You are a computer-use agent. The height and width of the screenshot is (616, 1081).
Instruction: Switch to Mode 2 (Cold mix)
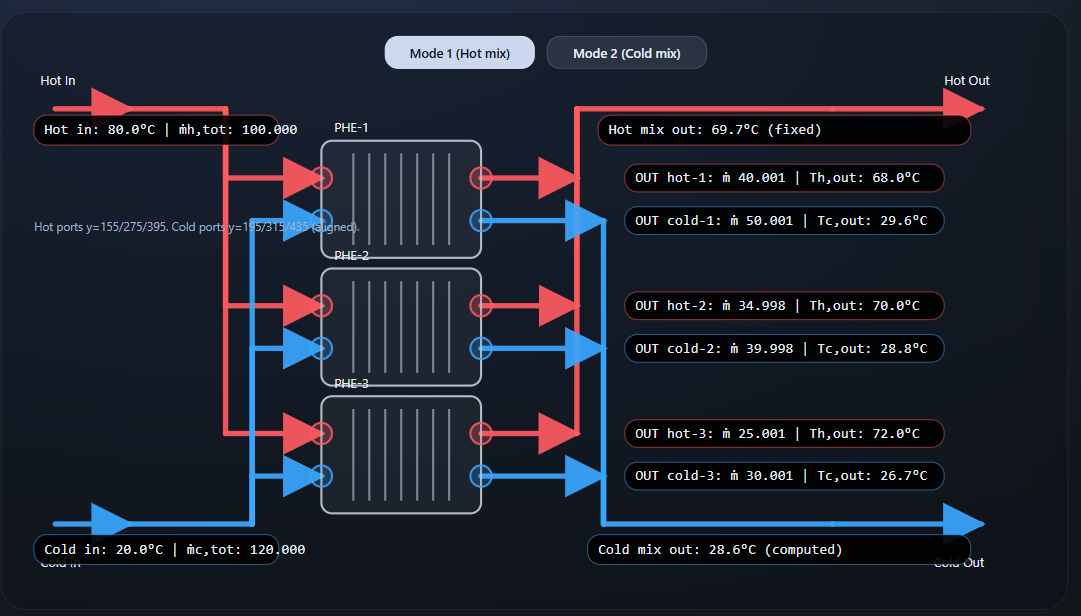point(627,52)
